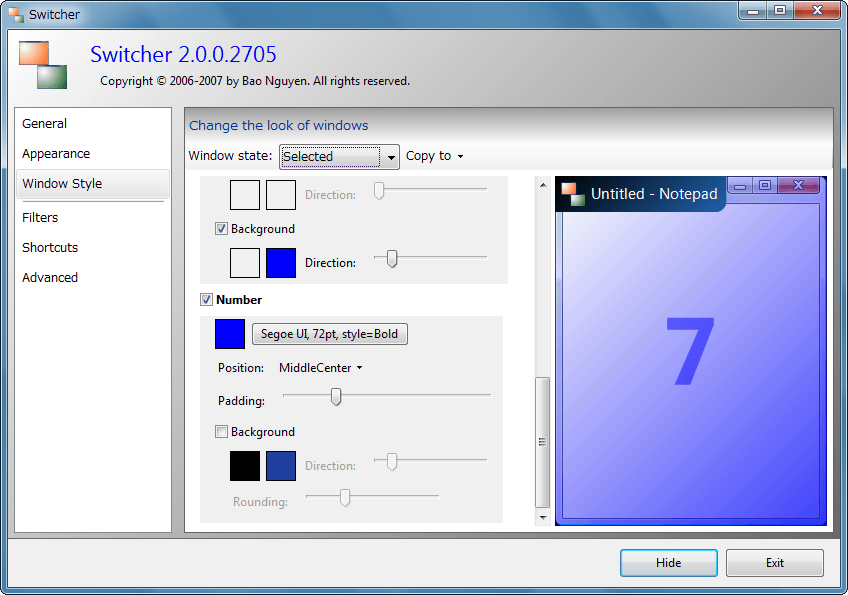
Task: Click the small Switcher icon in title bar
Action: pyautogui.click(x=16, y=15)
